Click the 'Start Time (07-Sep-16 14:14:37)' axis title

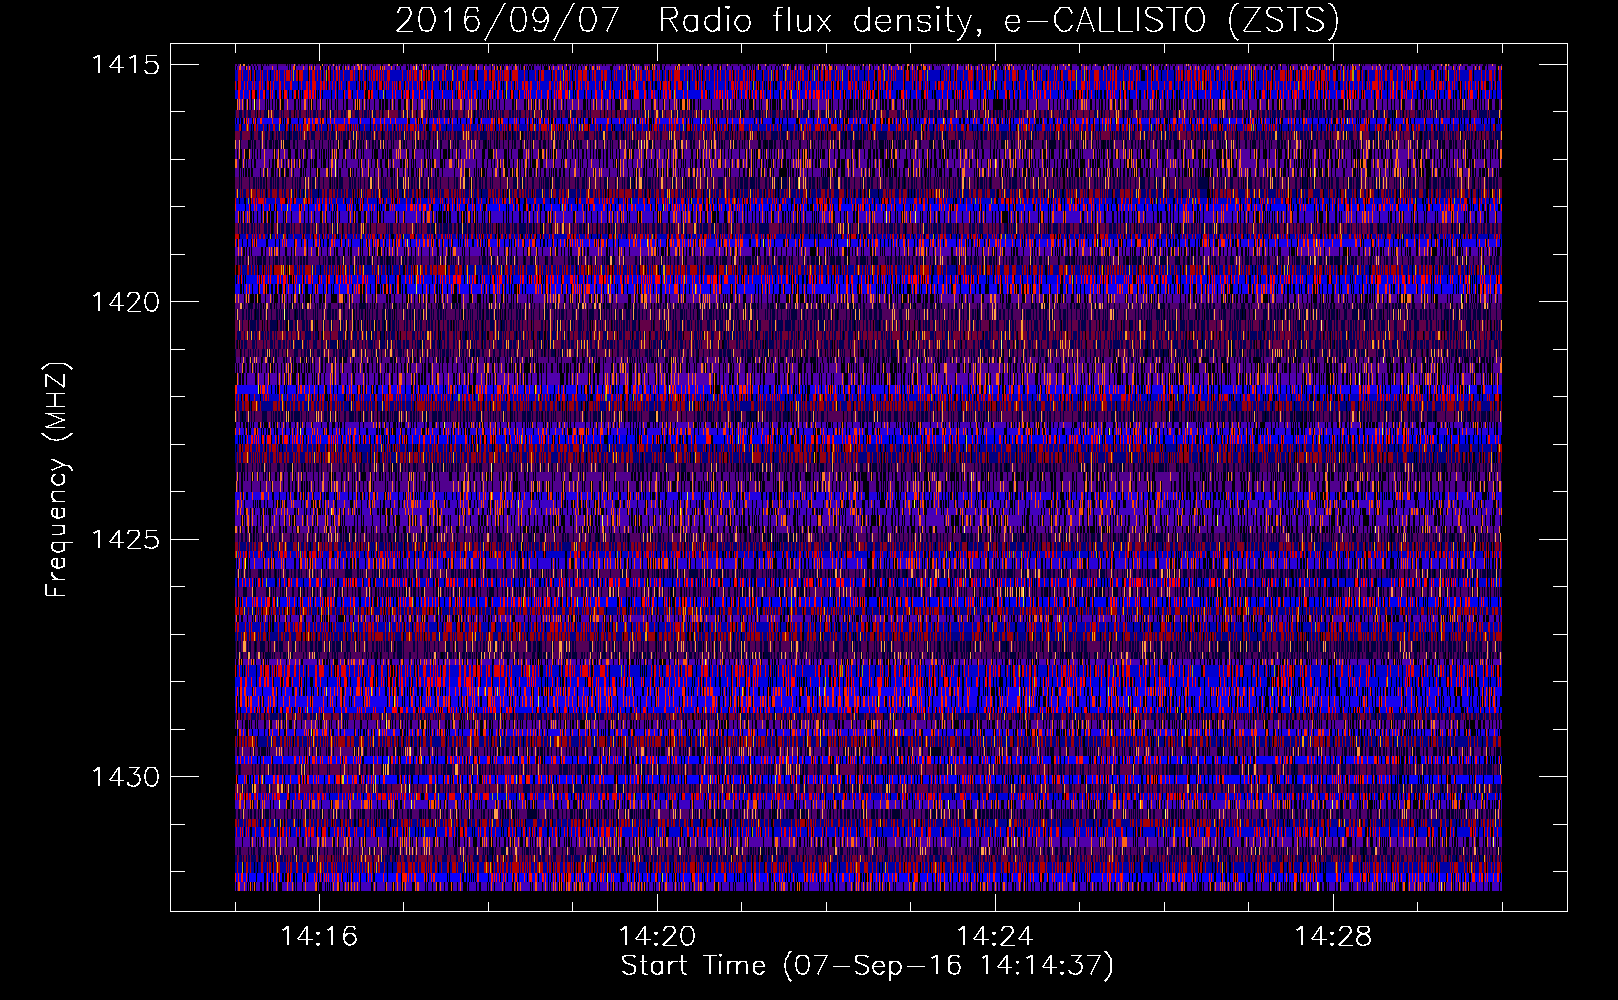coord(867,966)
